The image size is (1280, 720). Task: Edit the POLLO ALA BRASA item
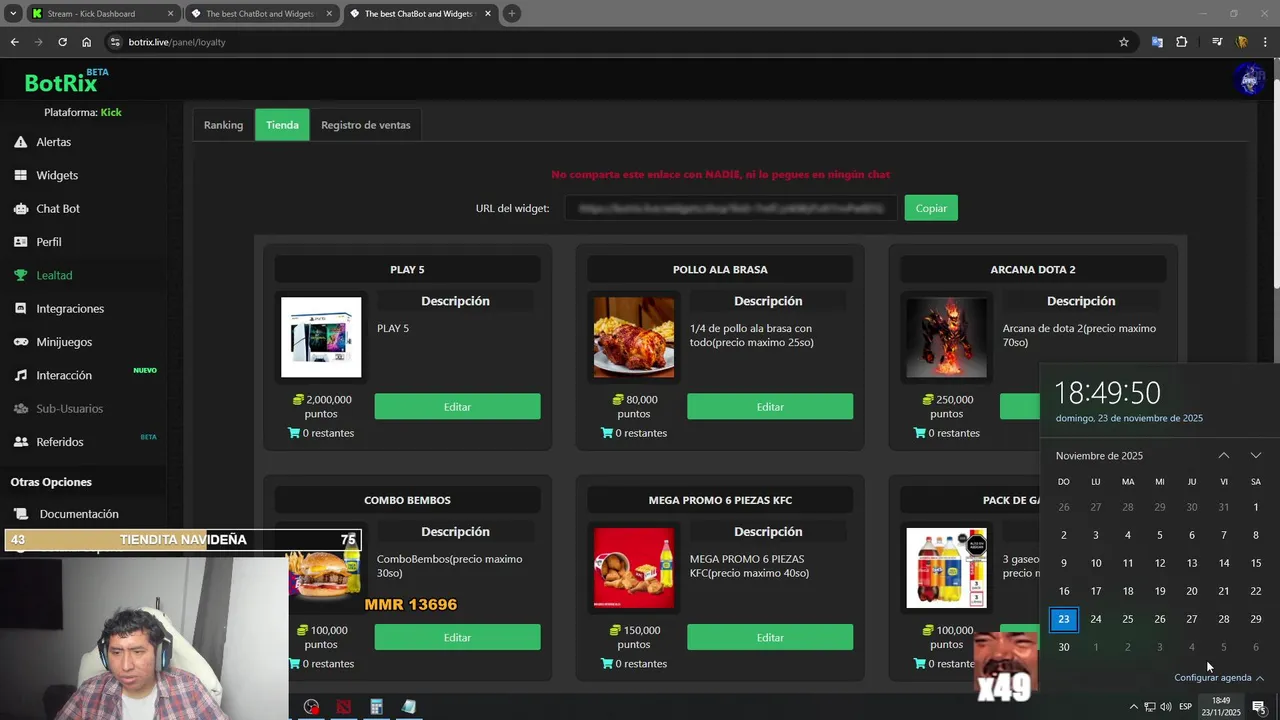pos(770,407)
